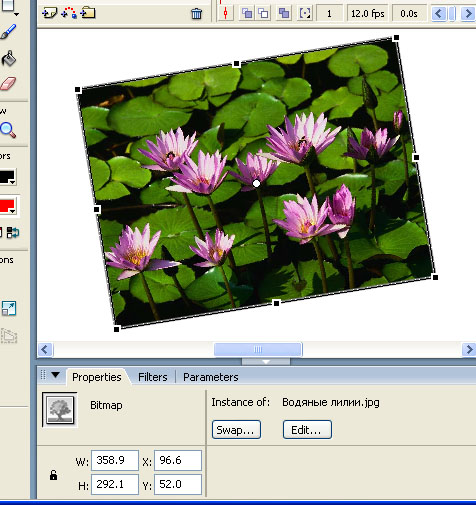Click the right-middle transform edge handle
The width and height of the screenshot is (476, 505).
416,157
